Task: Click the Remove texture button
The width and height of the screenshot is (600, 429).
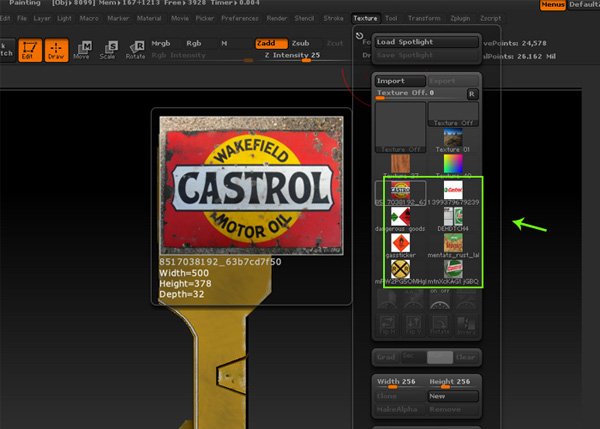Action: tap(453, 409)
